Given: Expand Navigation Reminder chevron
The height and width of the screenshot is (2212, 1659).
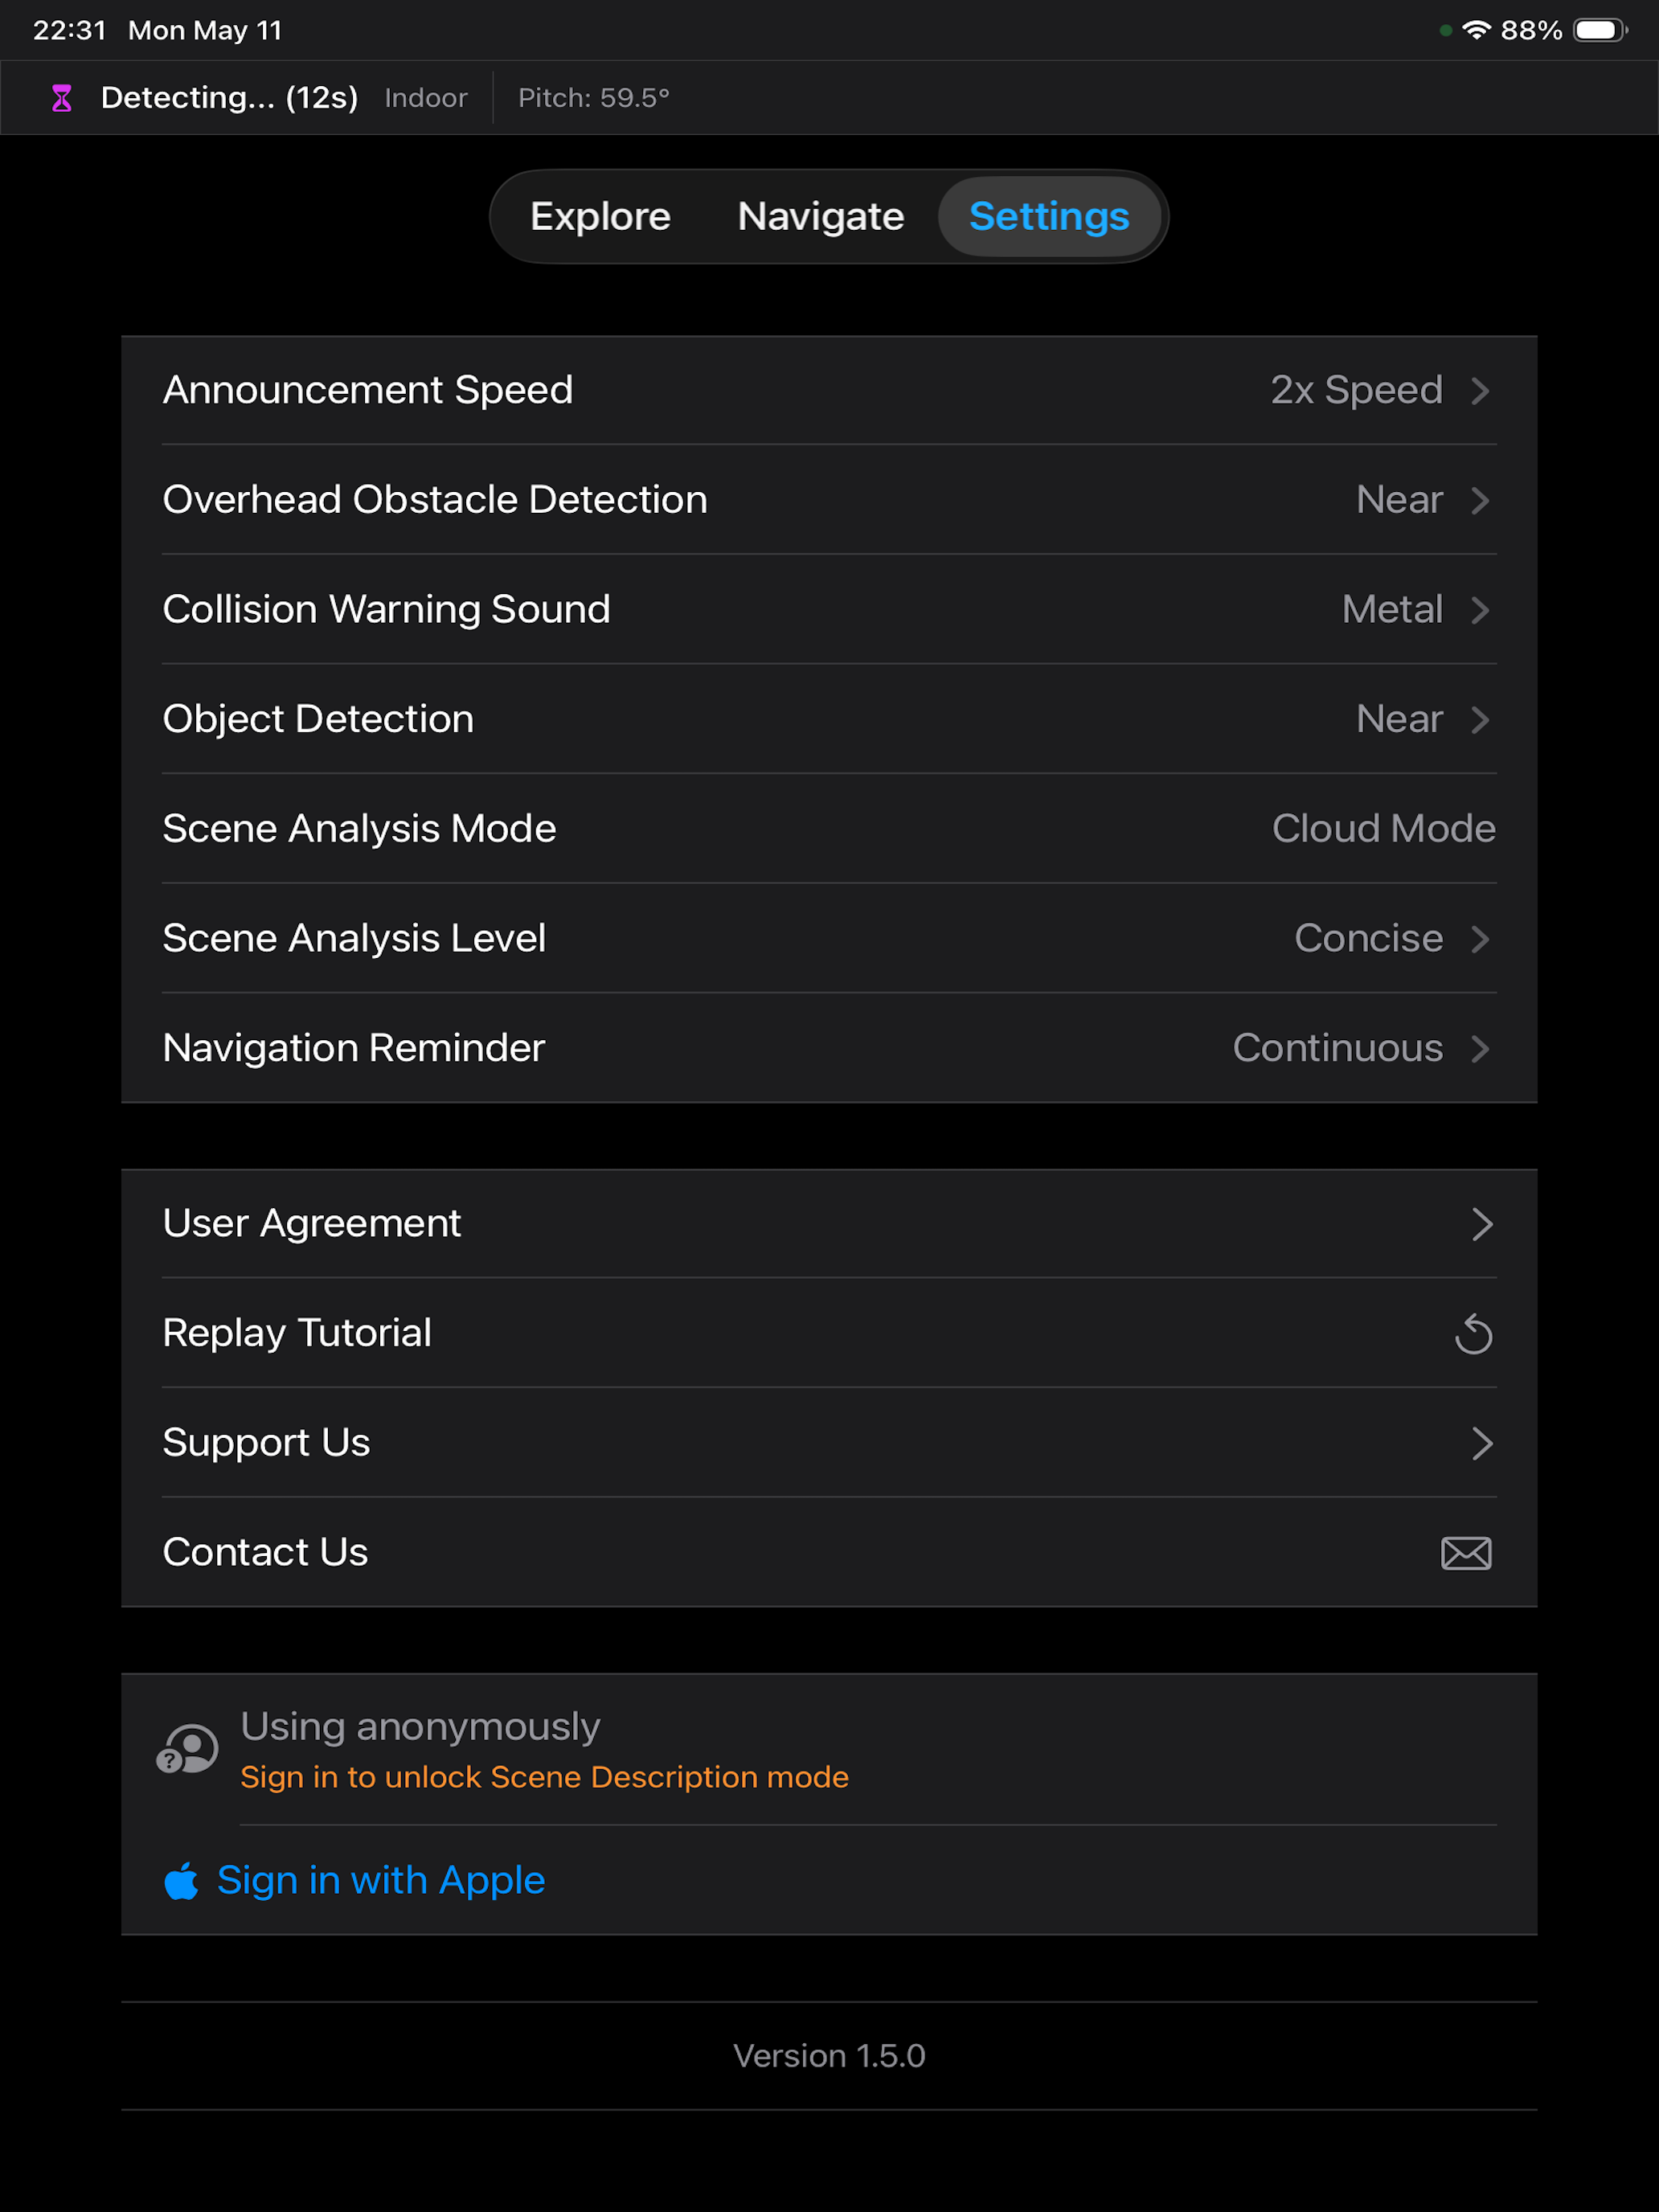Looking at the screenshot, I should click(x=1481, y=1049).
